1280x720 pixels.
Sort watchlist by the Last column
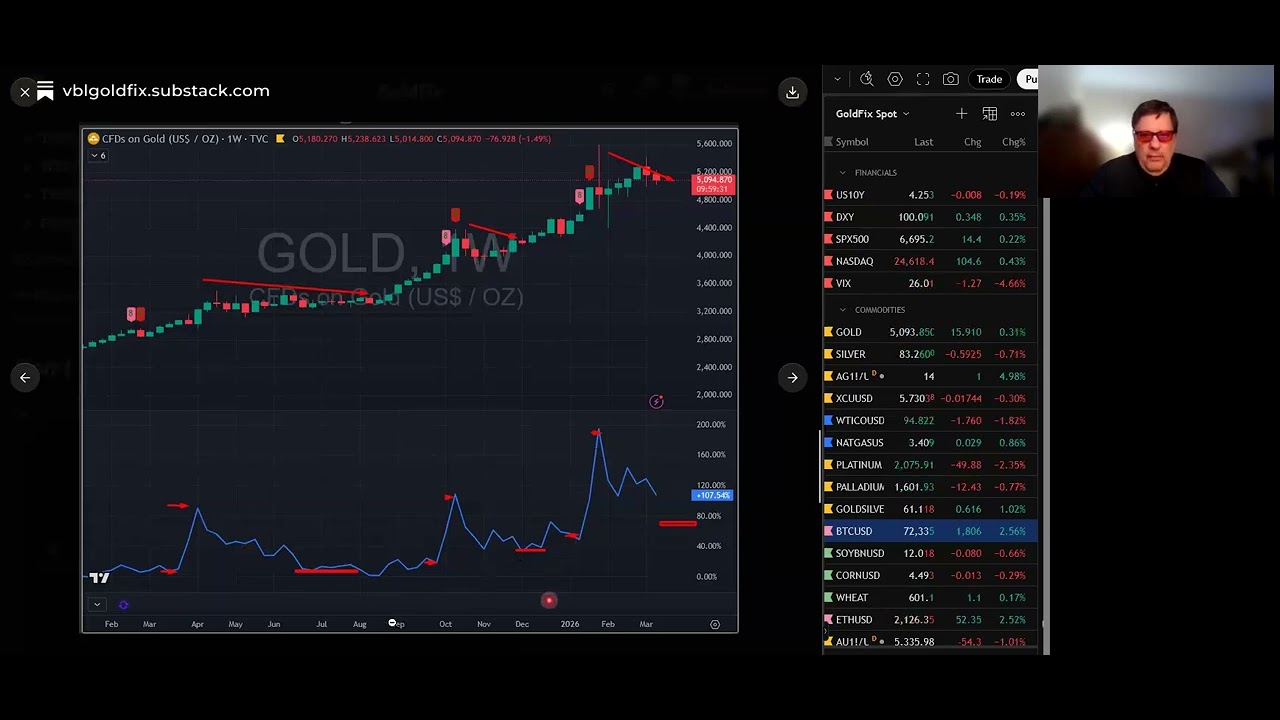point(923,142)
